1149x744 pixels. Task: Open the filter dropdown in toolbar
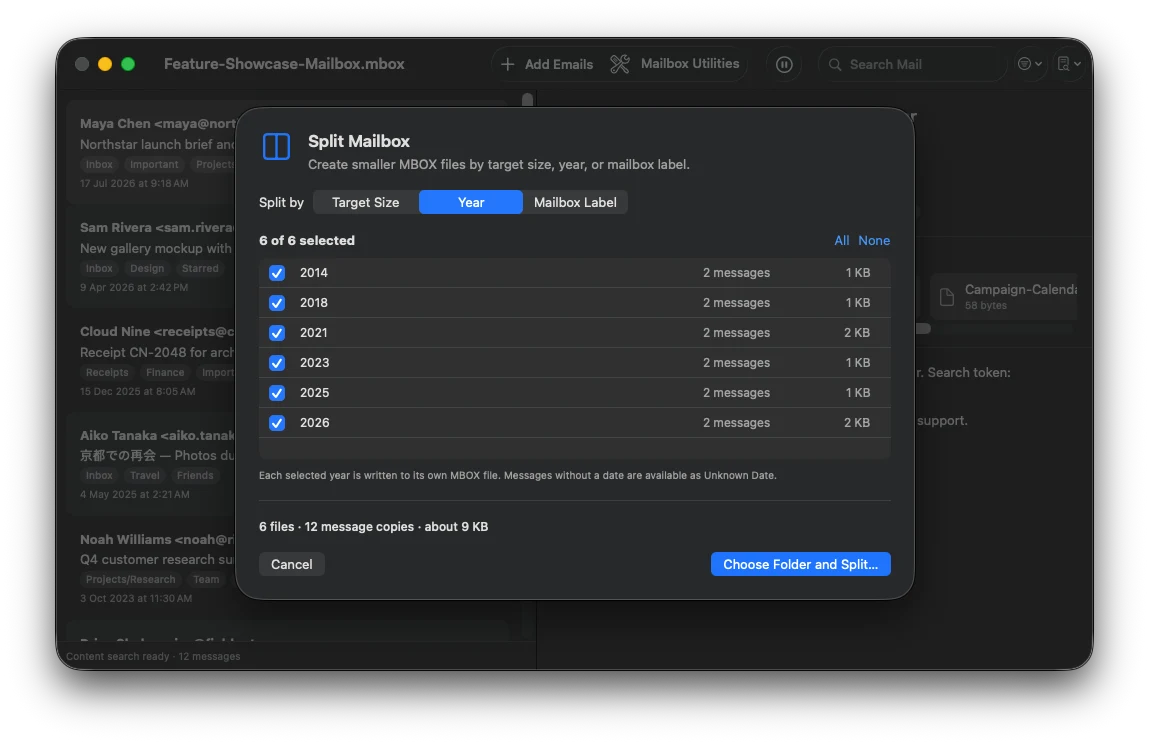point(1030,64)
